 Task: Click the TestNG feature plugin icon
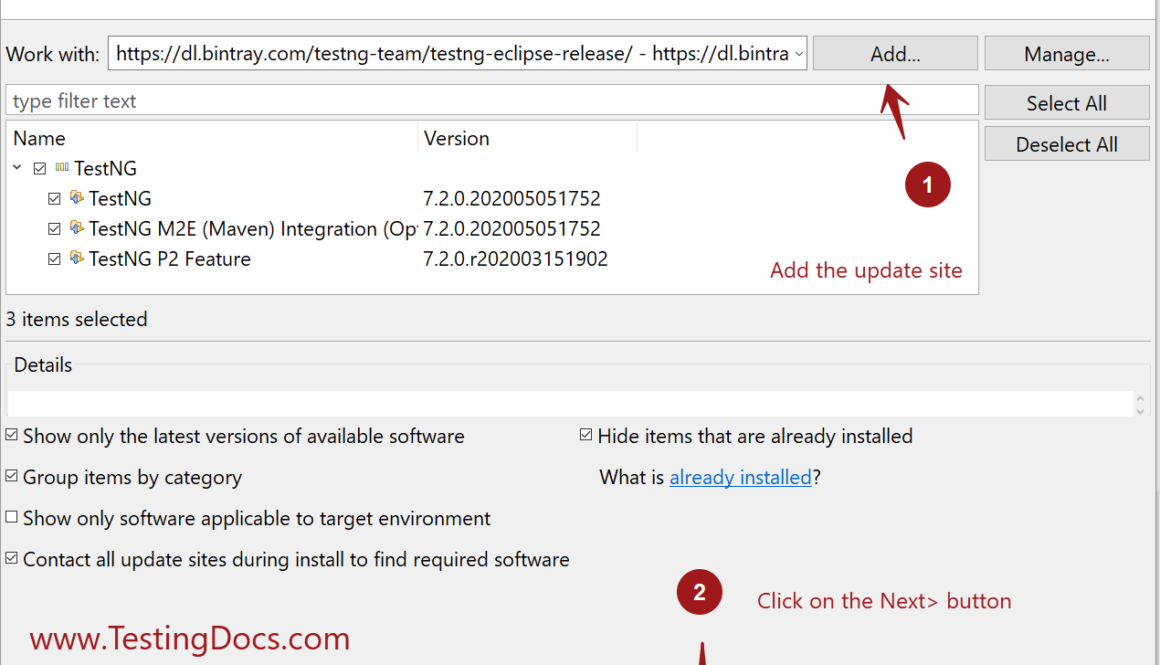pyautogui.click(x=77, y=198)
